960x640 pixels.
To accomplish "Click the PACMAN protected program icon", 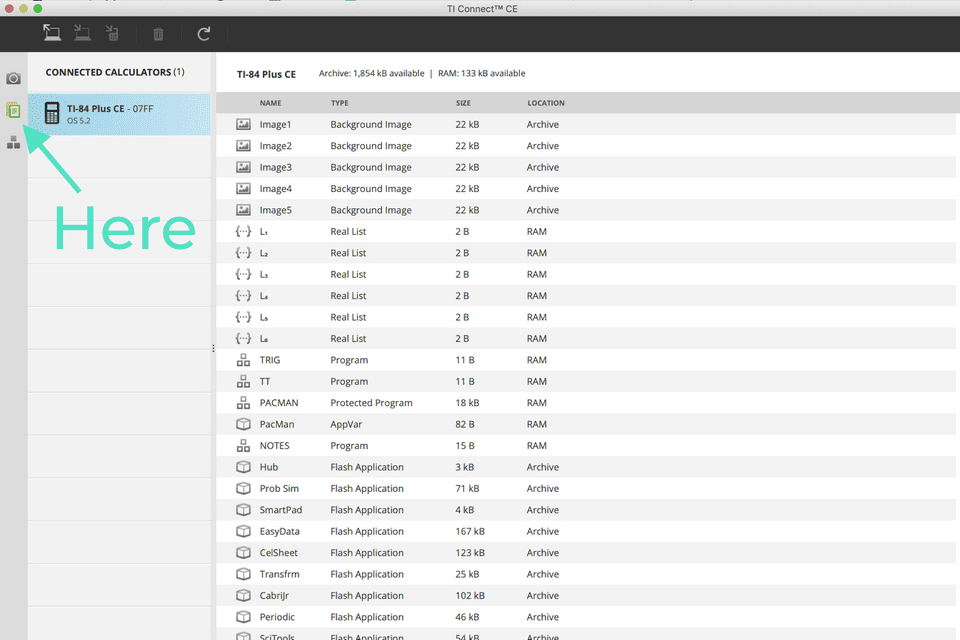I will [243, 403].
